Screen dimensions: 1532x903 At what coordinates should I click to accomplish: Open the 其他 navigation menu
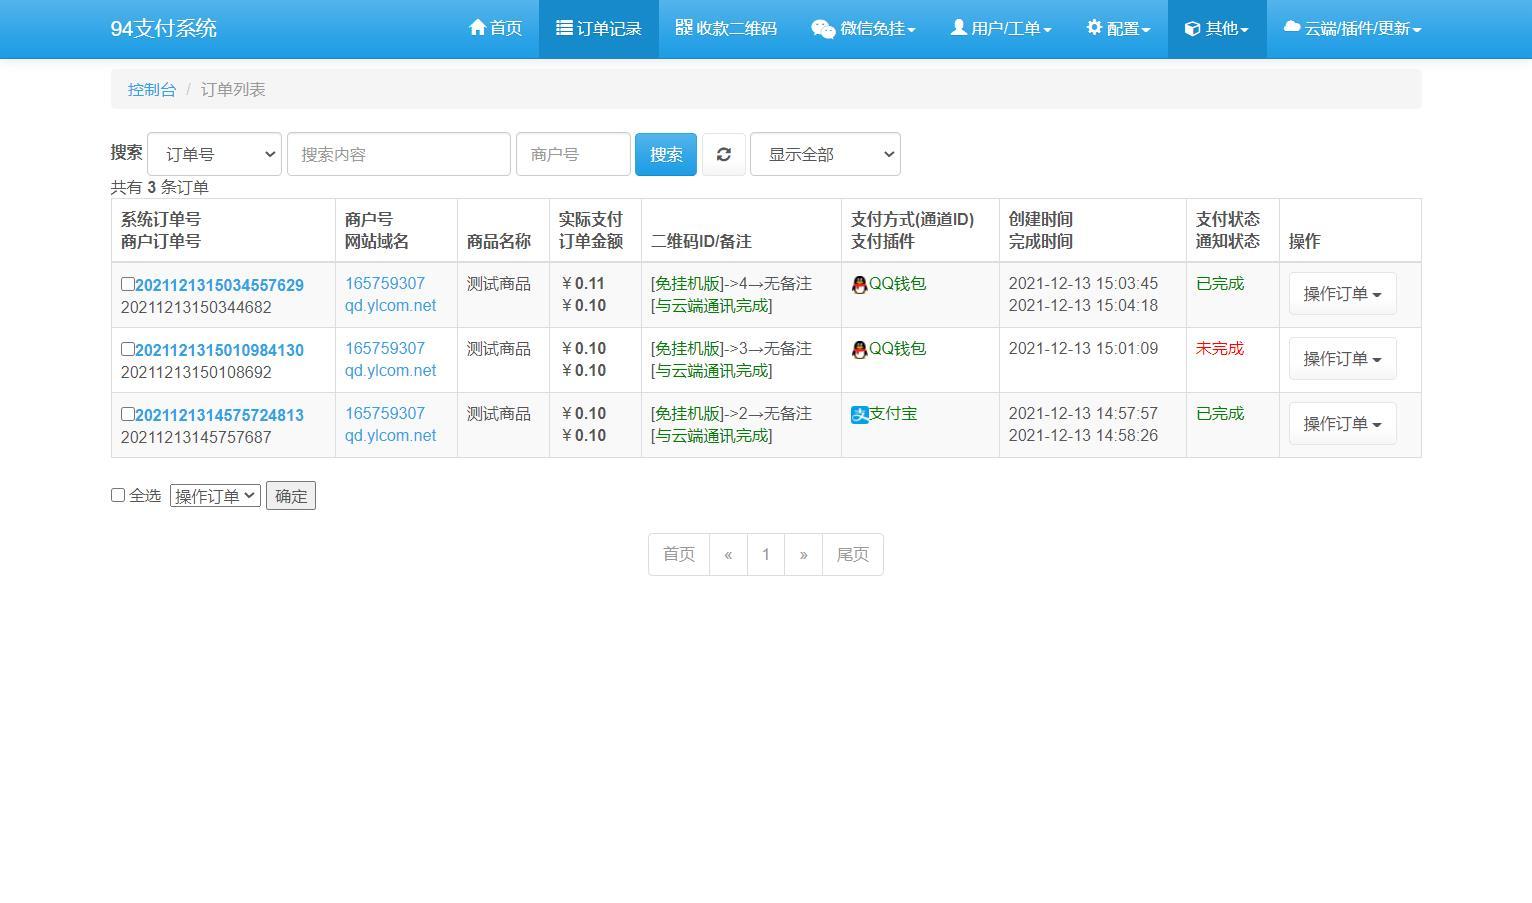(1217, 28)
